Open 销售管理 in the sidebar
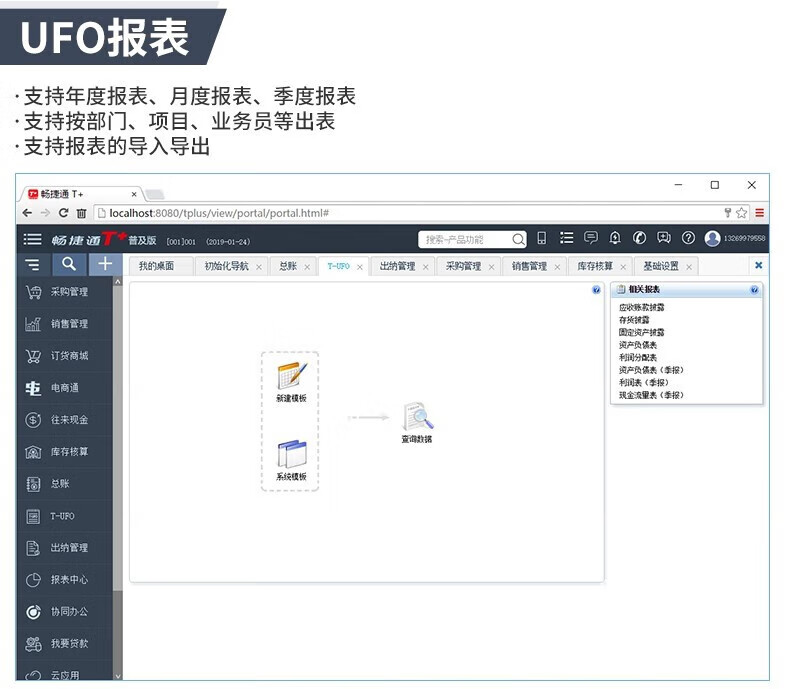This screenshot has width=790, height=689. (x=64, y=324)
